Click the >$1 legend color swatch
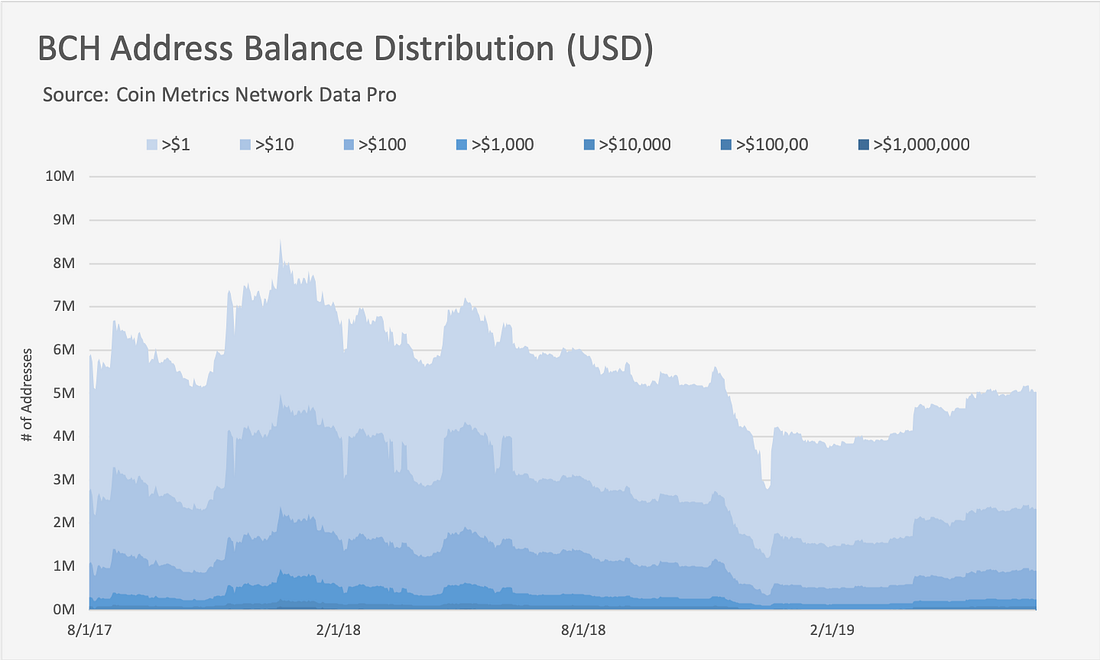 tap(152, 145)
